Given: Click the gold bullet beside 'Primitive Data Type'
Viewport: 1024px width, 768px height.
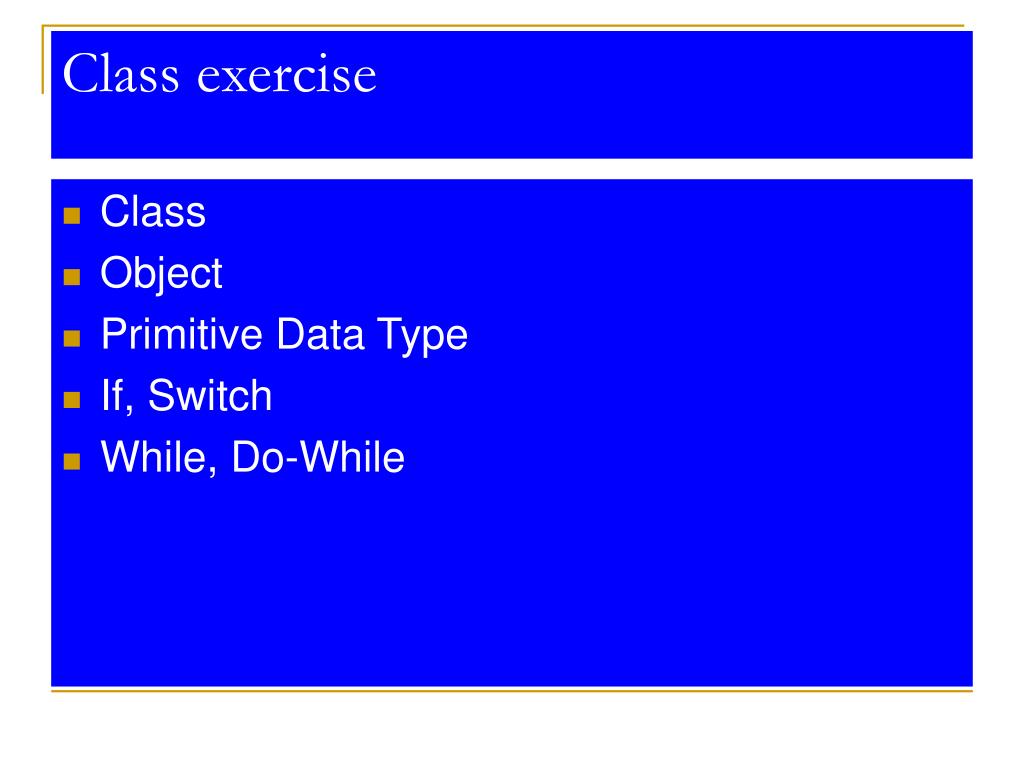Looking at the screenshot, I should (x=72, y=338).
